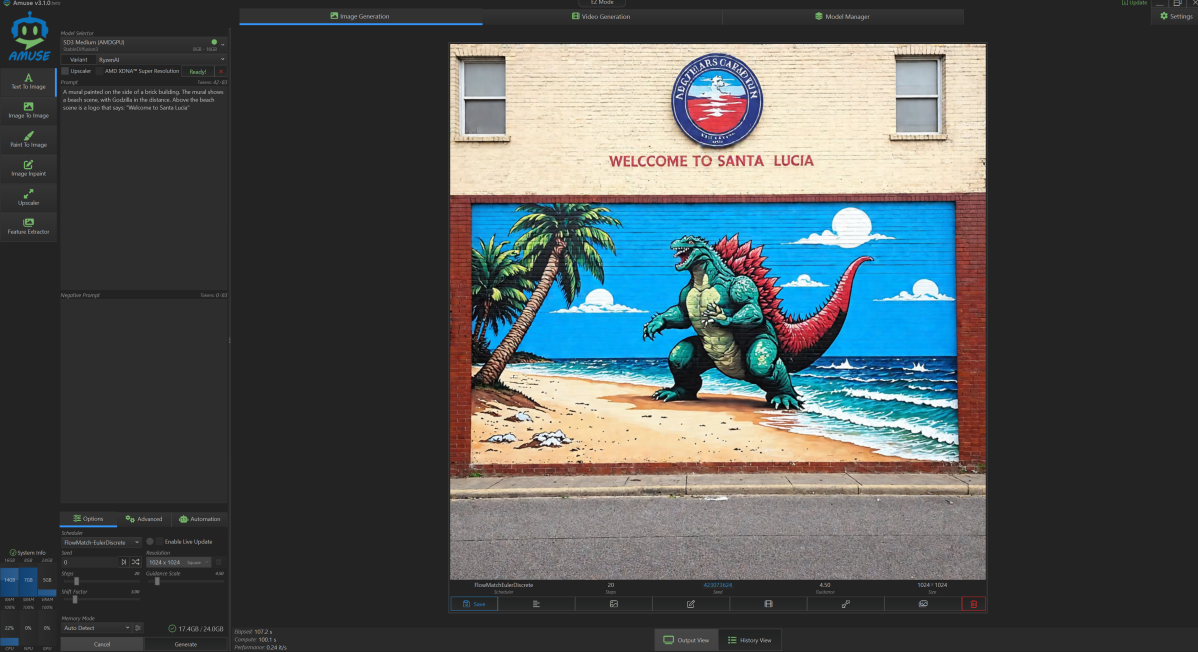Click the seed increment step icon
This screenshot has height=652, width=1198.
tap(124, 562)
